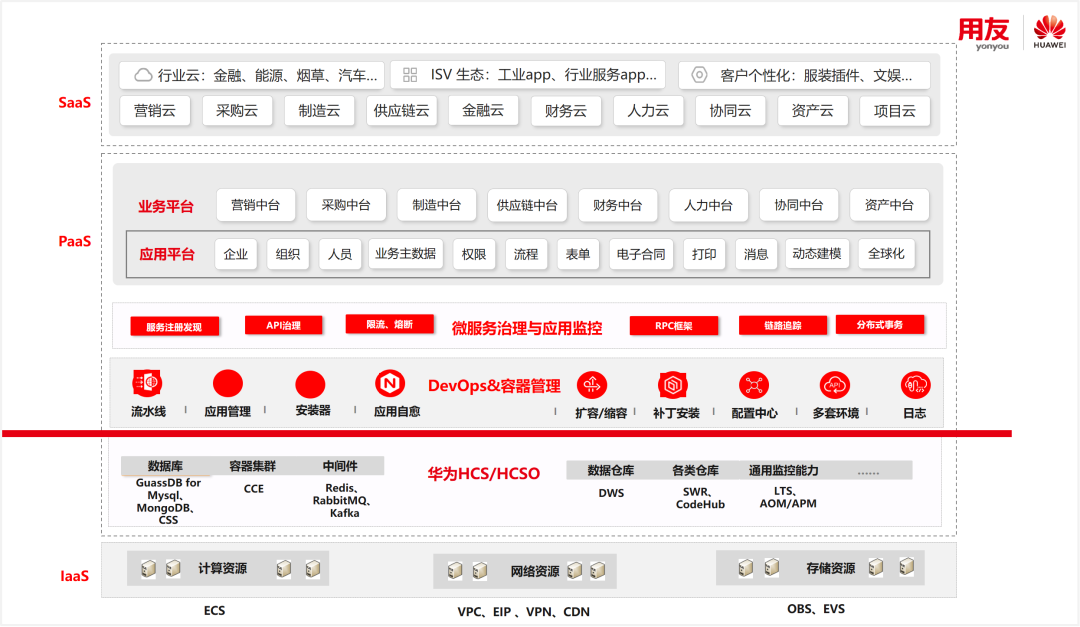Open the 制造中台 box
This screenshot has height=627, width=1080.
(437, 205)
